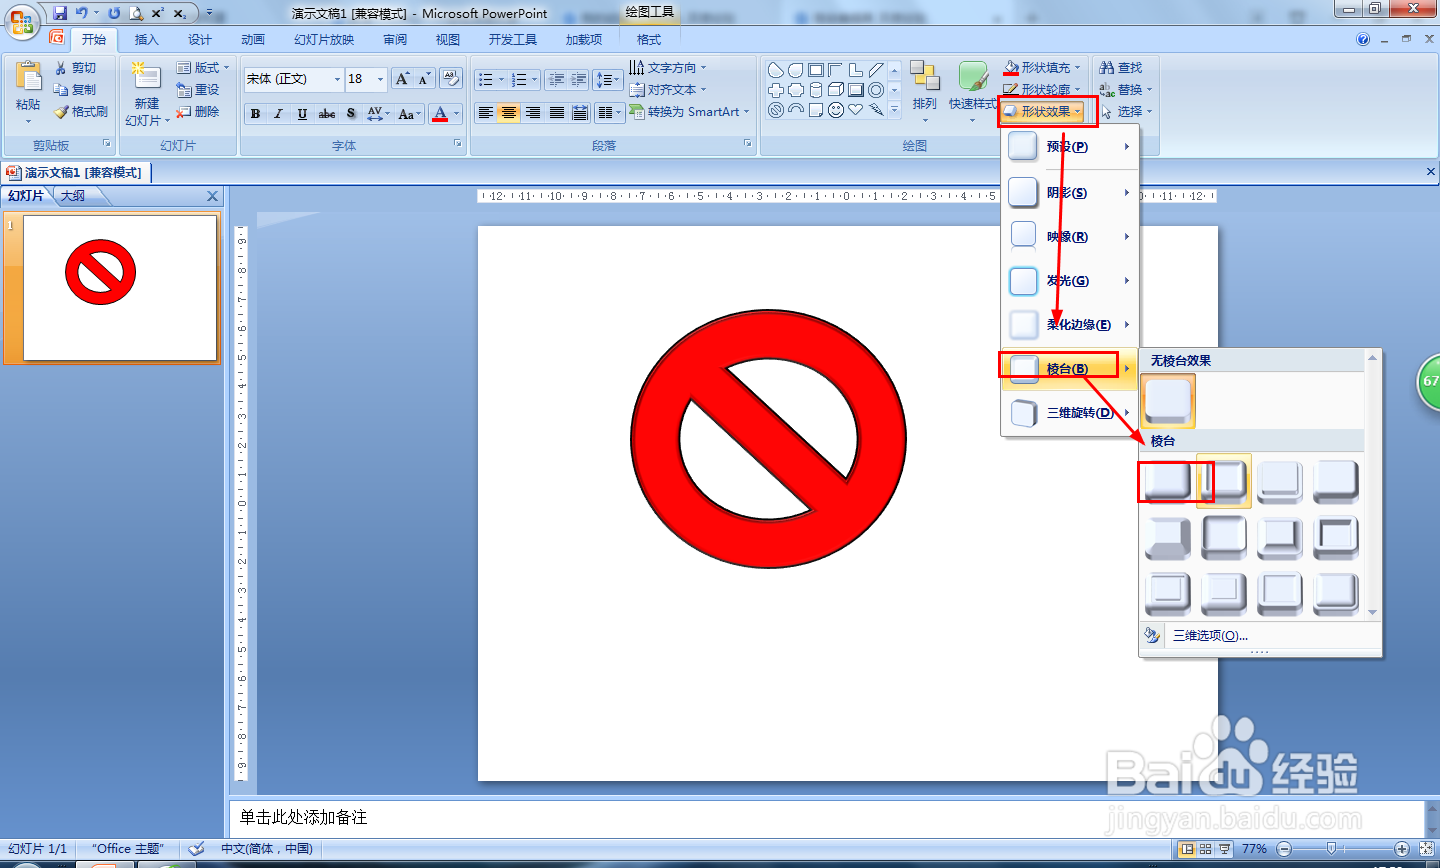Image resolution: width=1440 pixels, height=868 pixels.
Task: Copy selection with 复制
Action: pos(76,90)
